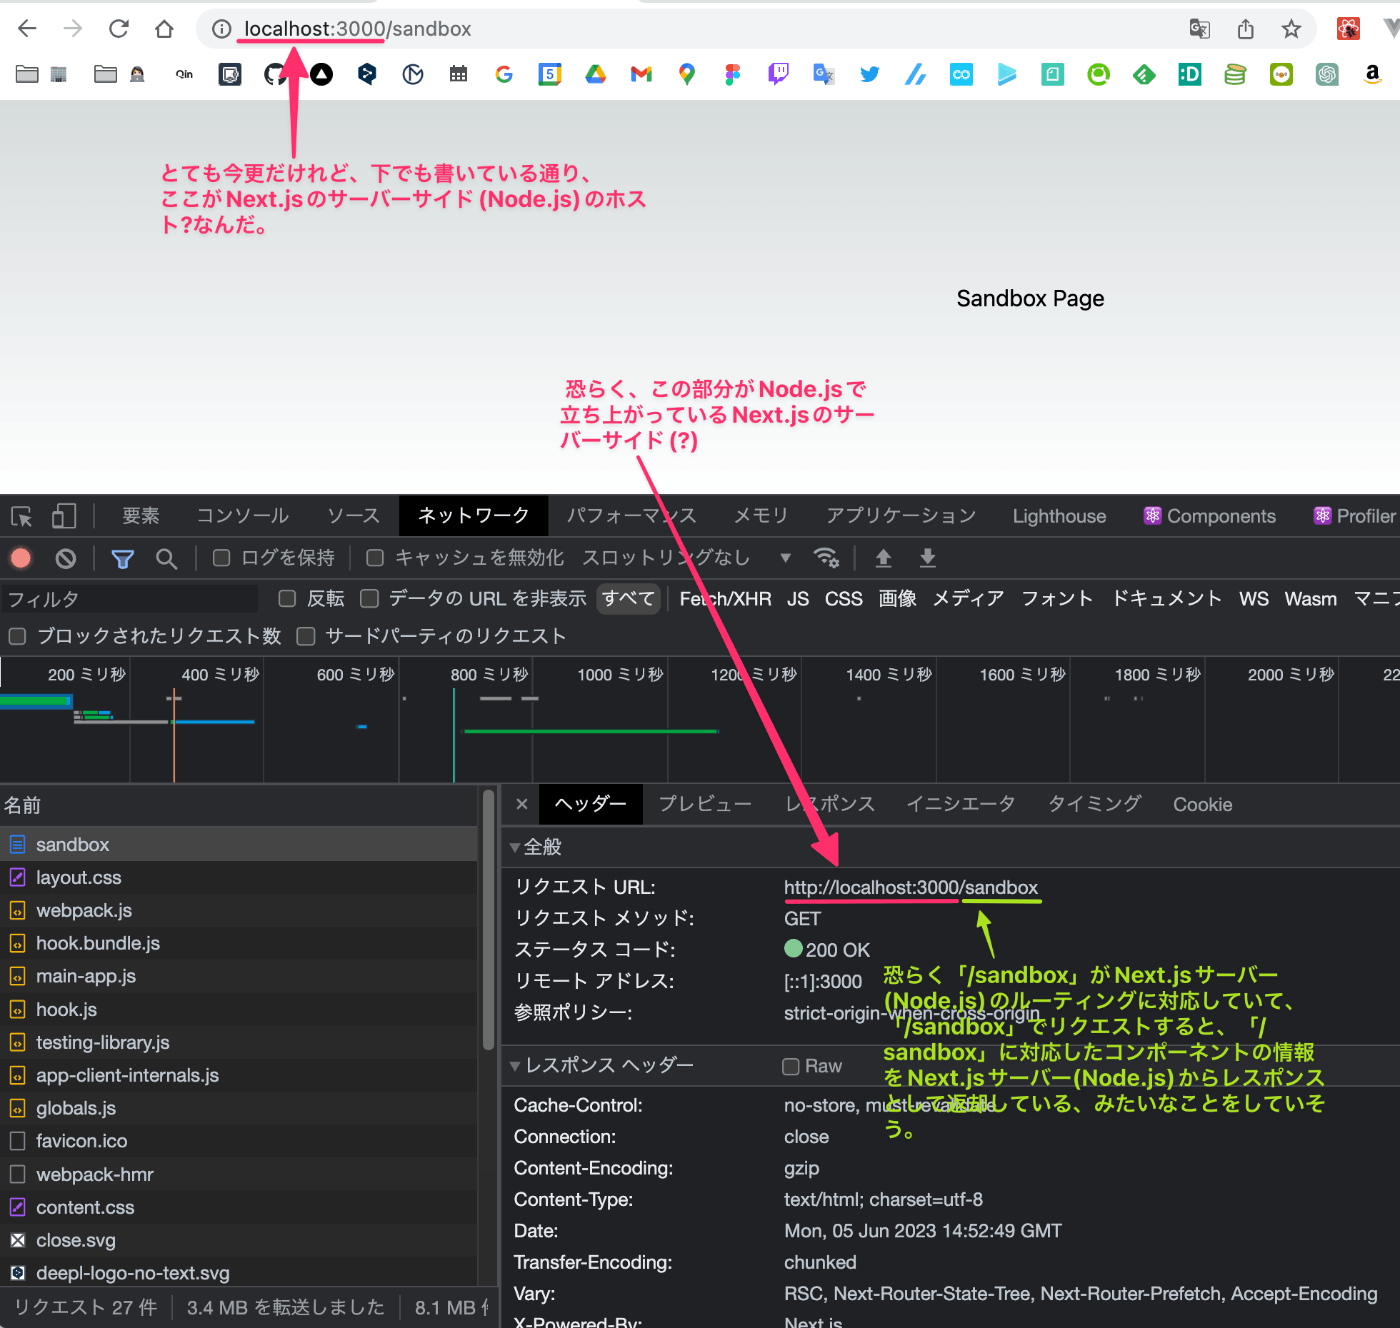Switch to the コンソール tab
The image size is (1400, 1328).
[x=243, y=516]
